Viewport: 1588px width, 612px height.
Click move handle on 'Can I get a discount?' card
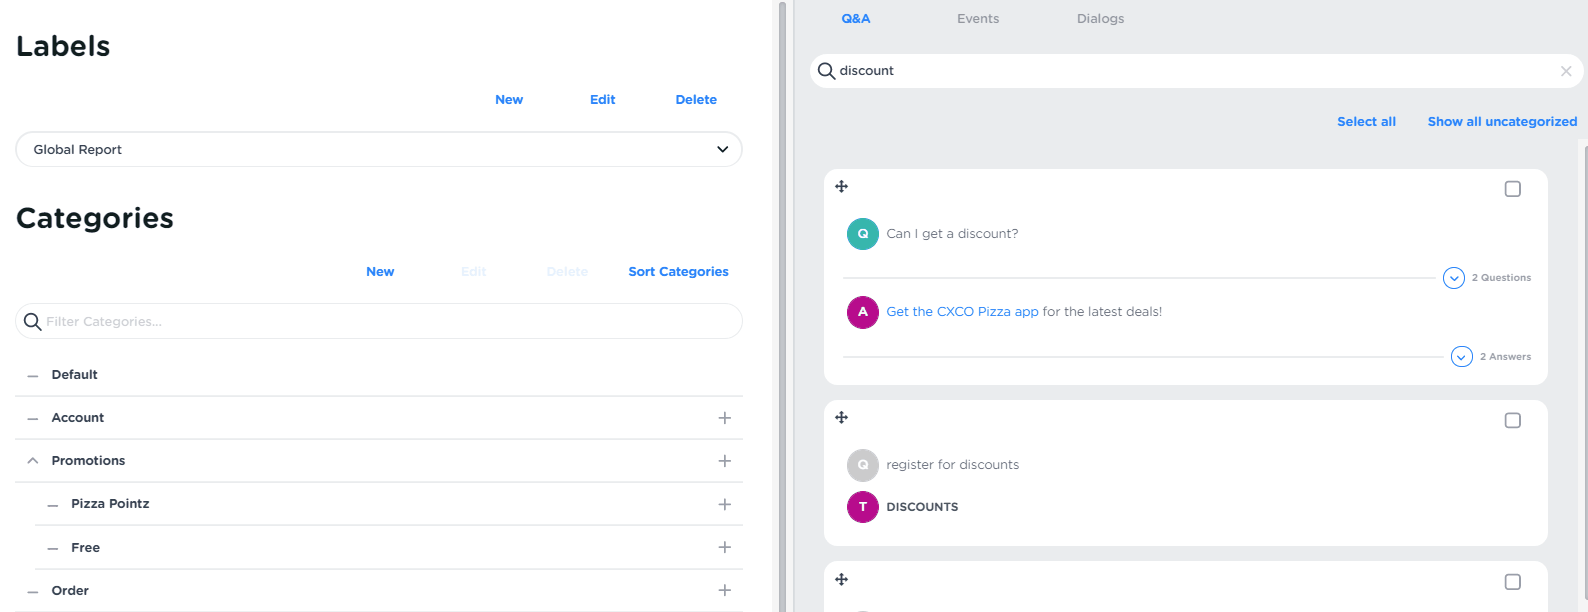click(841, 186)
